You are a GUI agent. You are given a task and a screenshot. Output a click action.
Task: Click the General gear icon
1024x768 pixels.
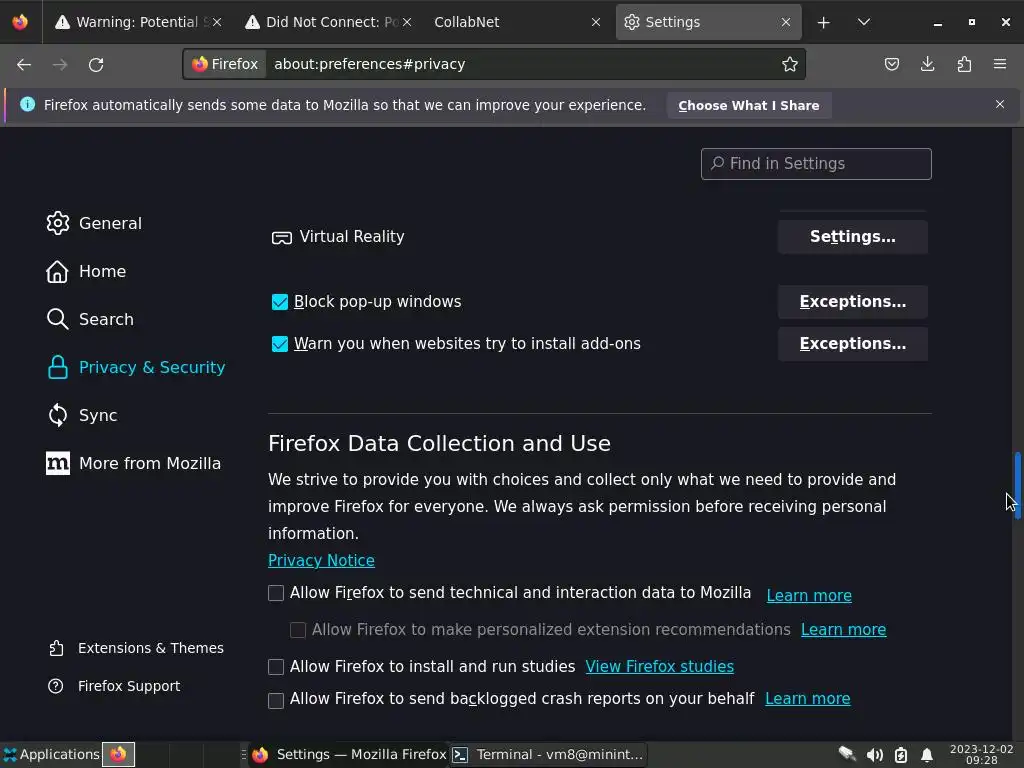[x=57, y=223]
